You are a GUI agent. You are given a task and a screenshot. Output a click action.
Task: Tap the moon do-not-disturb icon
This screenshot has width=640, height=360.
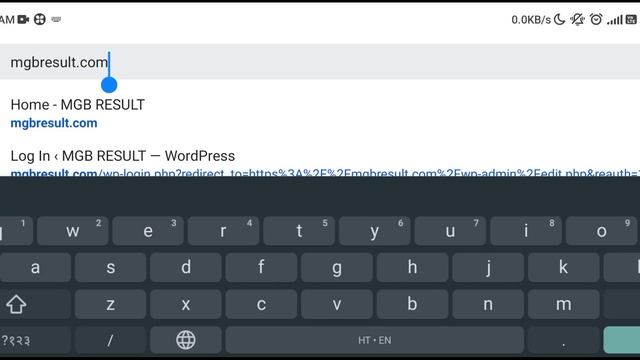coord(559,19)
